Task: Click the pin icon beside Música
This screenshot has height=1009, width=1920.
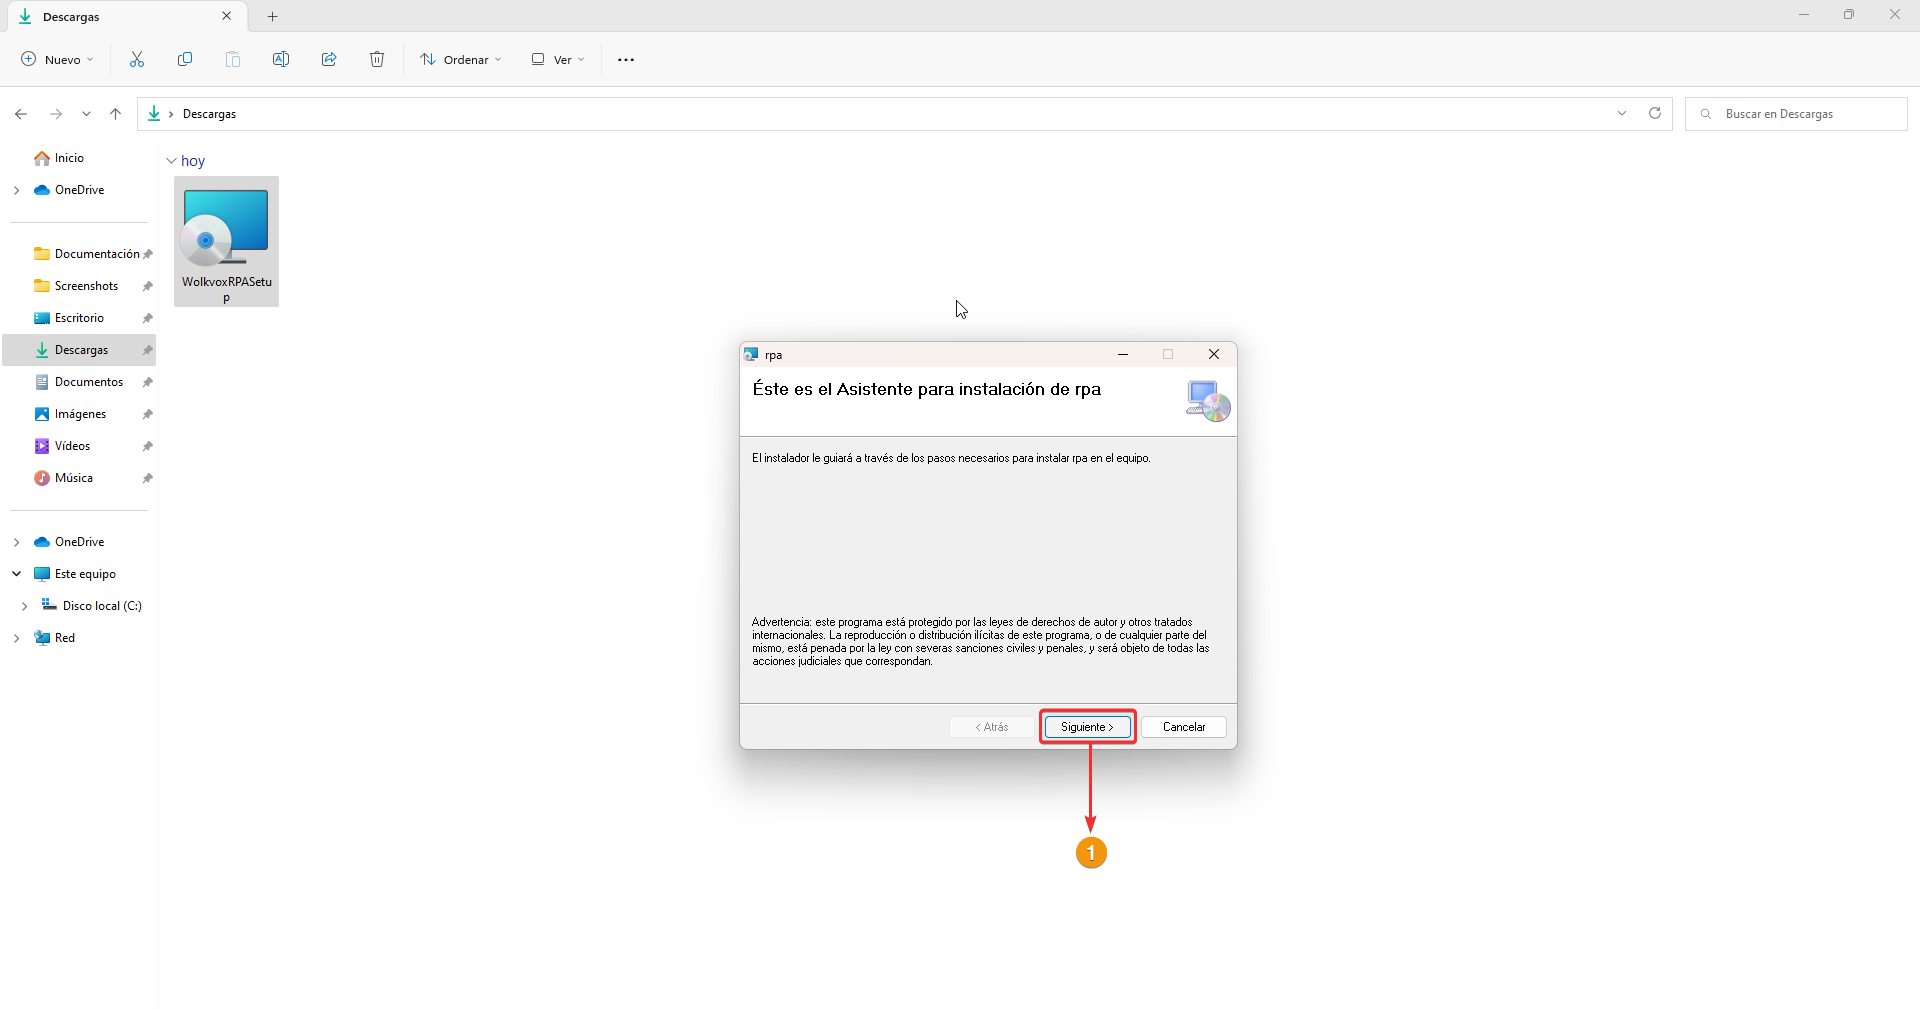Action: click(x=148, y=478)
